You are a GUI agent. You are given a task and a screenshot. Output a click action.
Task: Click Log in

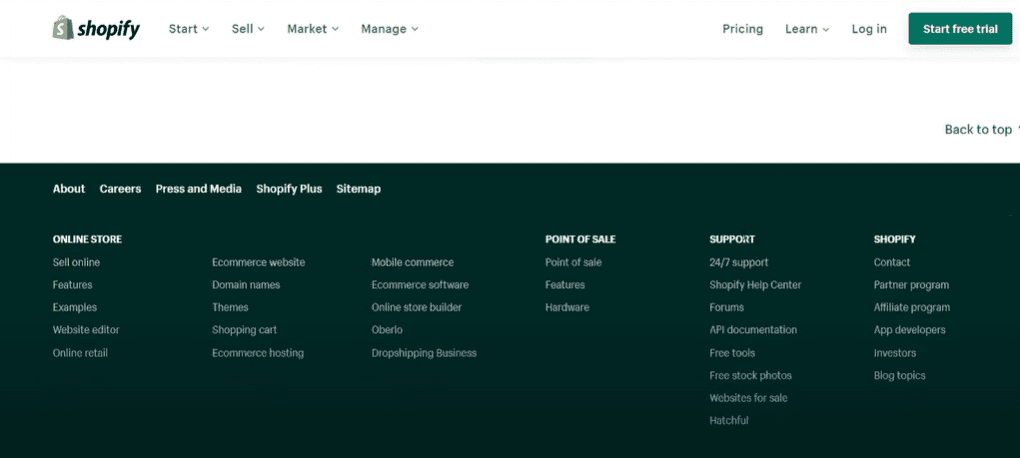point(869,29)
